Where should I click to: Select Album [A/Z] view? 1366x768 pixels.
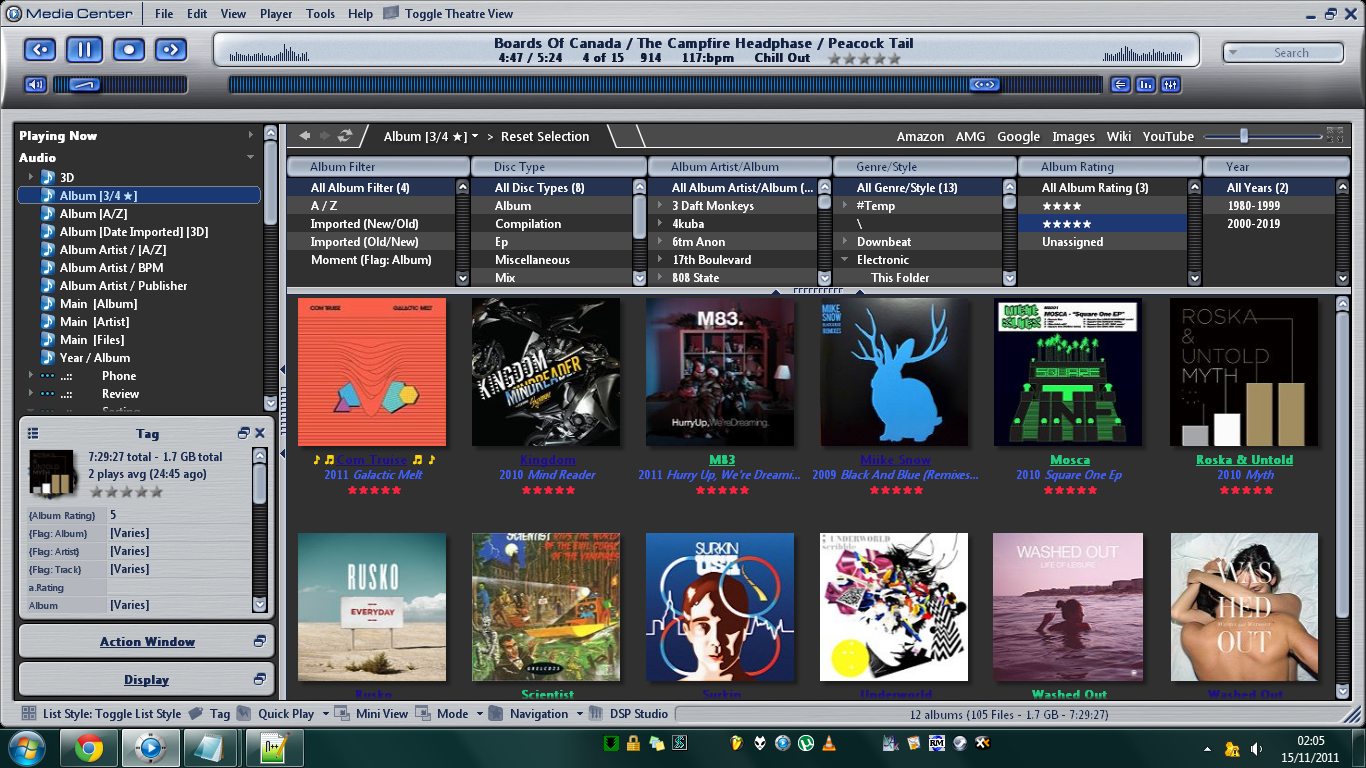pyautogui.click(x=92, y=213)
